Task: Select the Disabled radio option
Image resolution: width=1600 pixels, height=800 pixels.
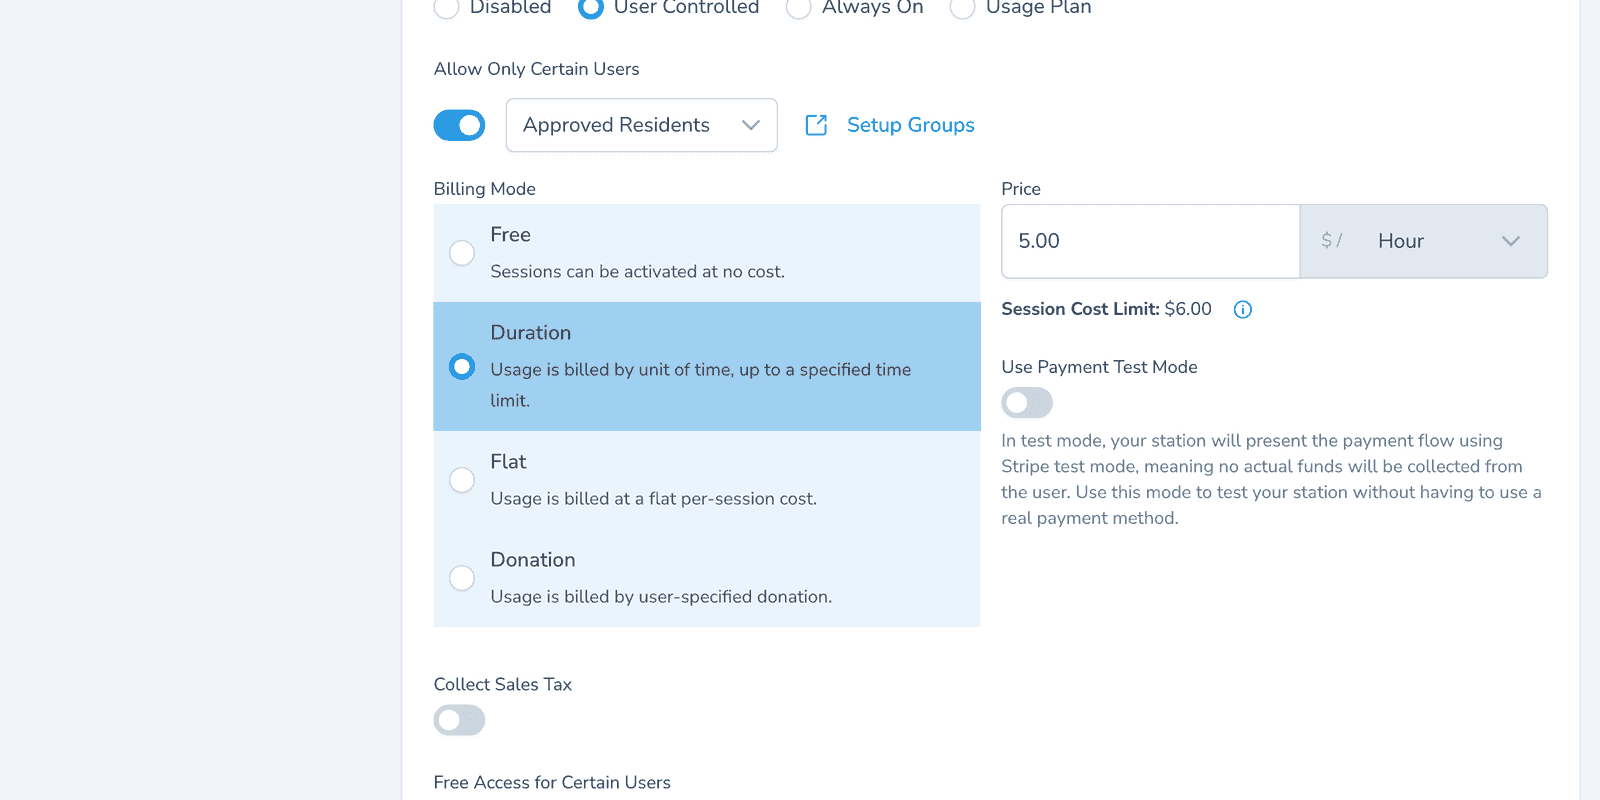Action: coord(446,8)
